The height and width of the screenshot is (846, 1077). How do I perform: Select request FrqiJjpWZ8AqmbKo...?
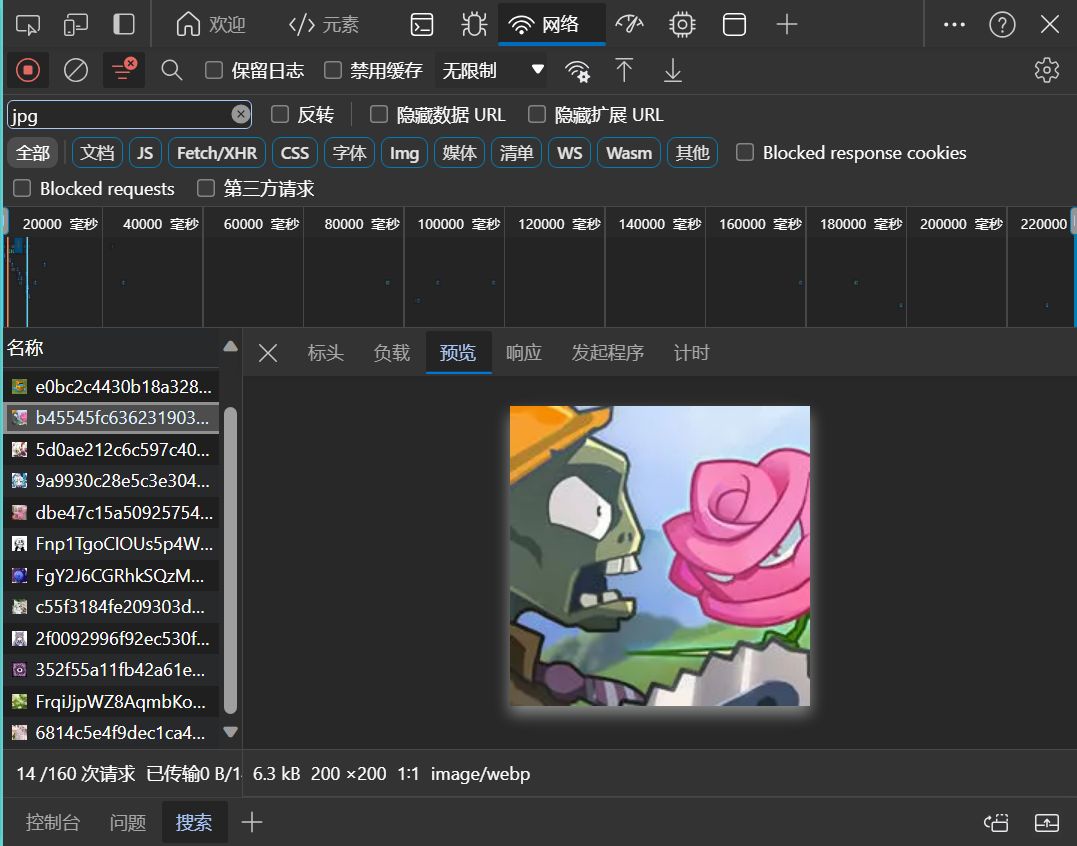click(x=112, y=701)
